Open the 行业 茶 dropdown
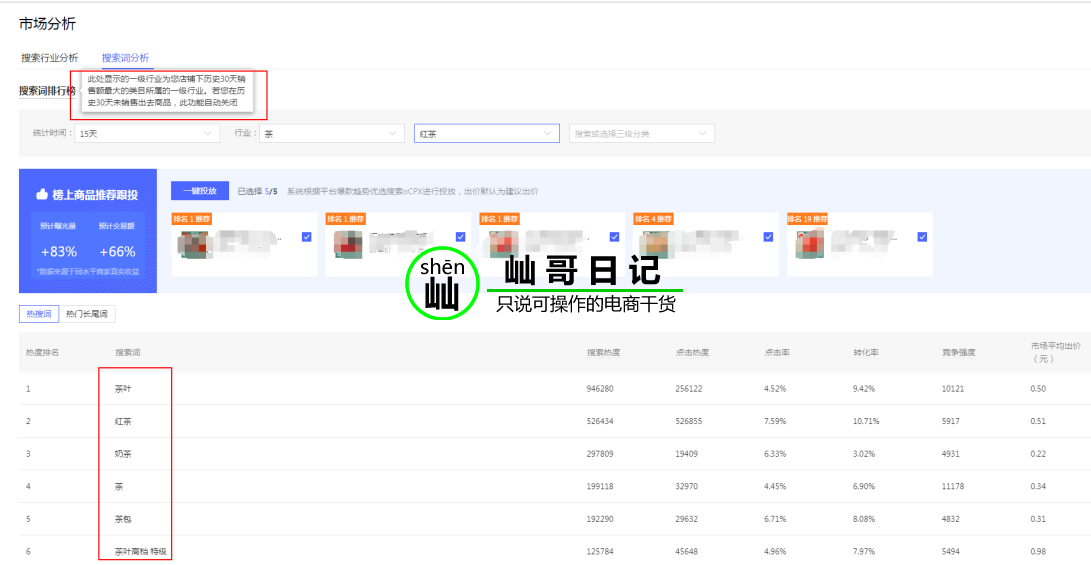This screenshot has width=1091, height=565. coord(331,134)
